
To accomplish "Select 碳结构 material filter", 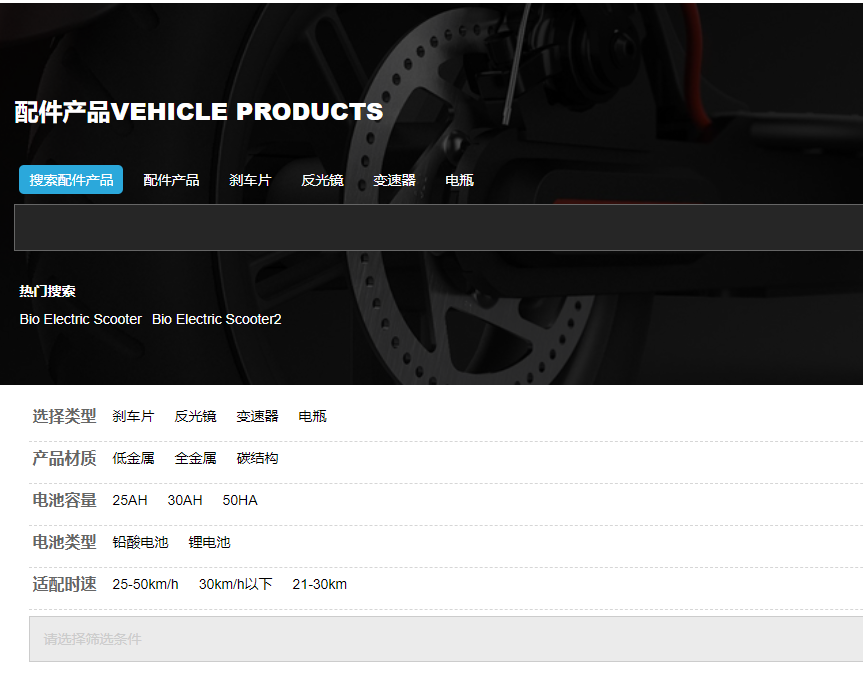I will pyautogui.click(x=258, y=458).
